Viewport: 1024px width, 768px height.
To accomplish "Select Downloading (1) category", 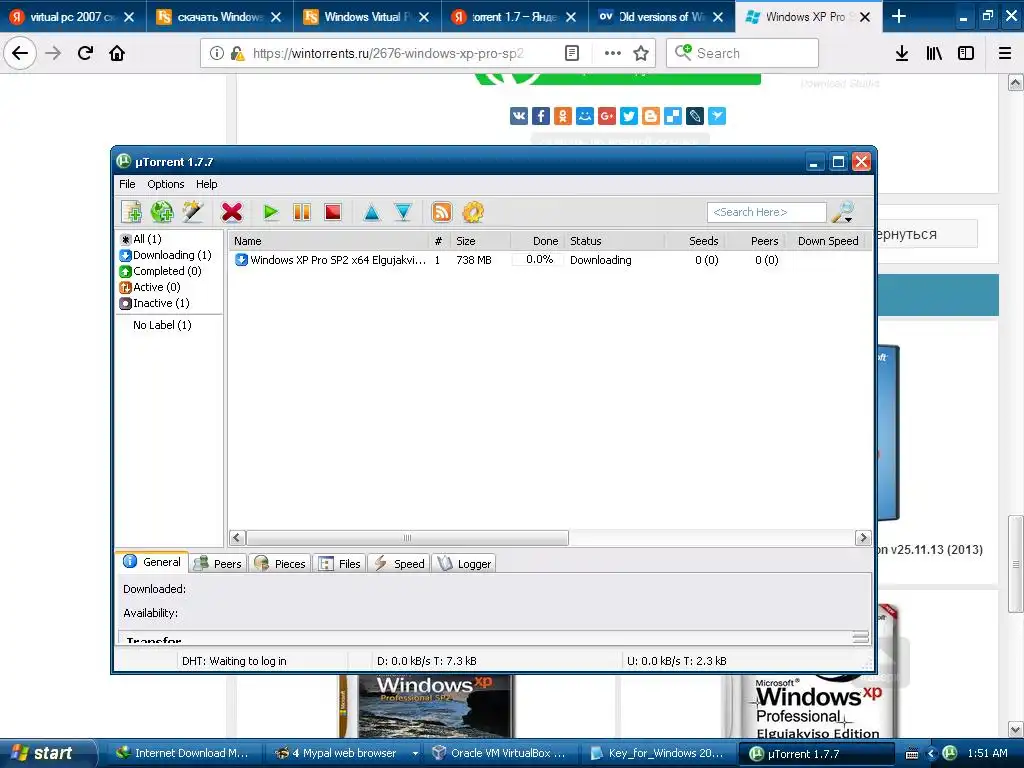I will (166, 255).
